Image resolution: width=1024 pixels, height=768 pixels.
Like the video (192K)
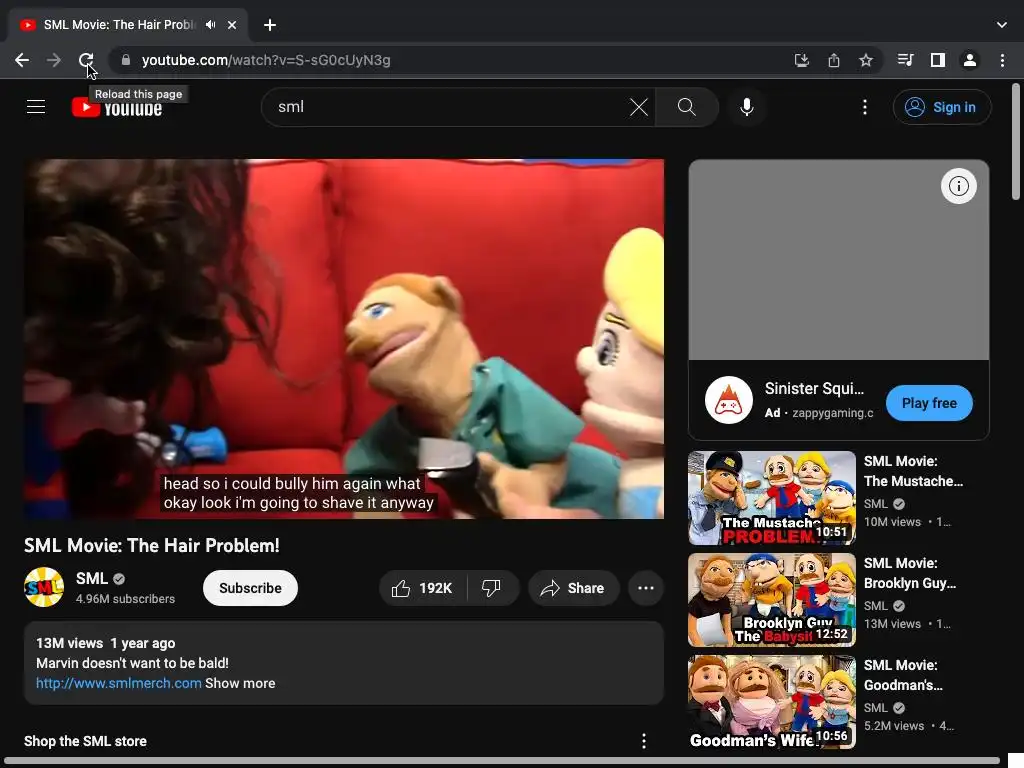(423, 588)
